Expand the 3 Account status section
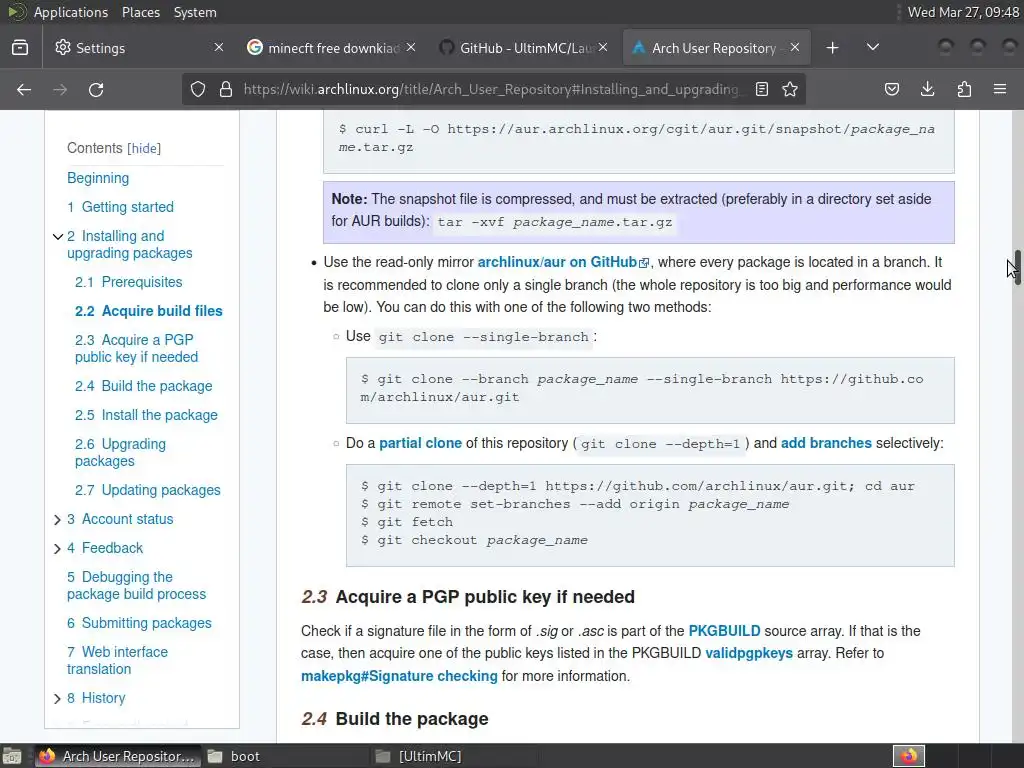The image size is (1024, 768). (57, 520)
